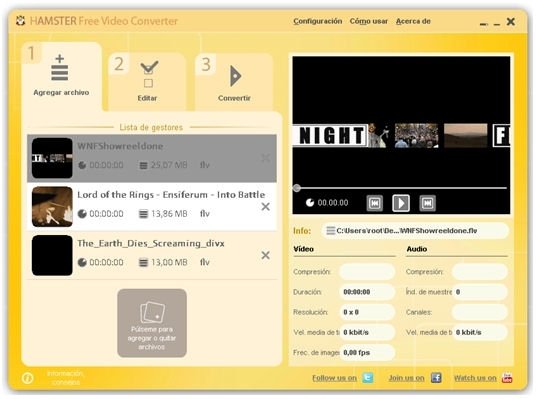Click the 13,00 MB file size text
Image resolution: width=536 pixels, height=399 pixels.
(x=169, y=262)
